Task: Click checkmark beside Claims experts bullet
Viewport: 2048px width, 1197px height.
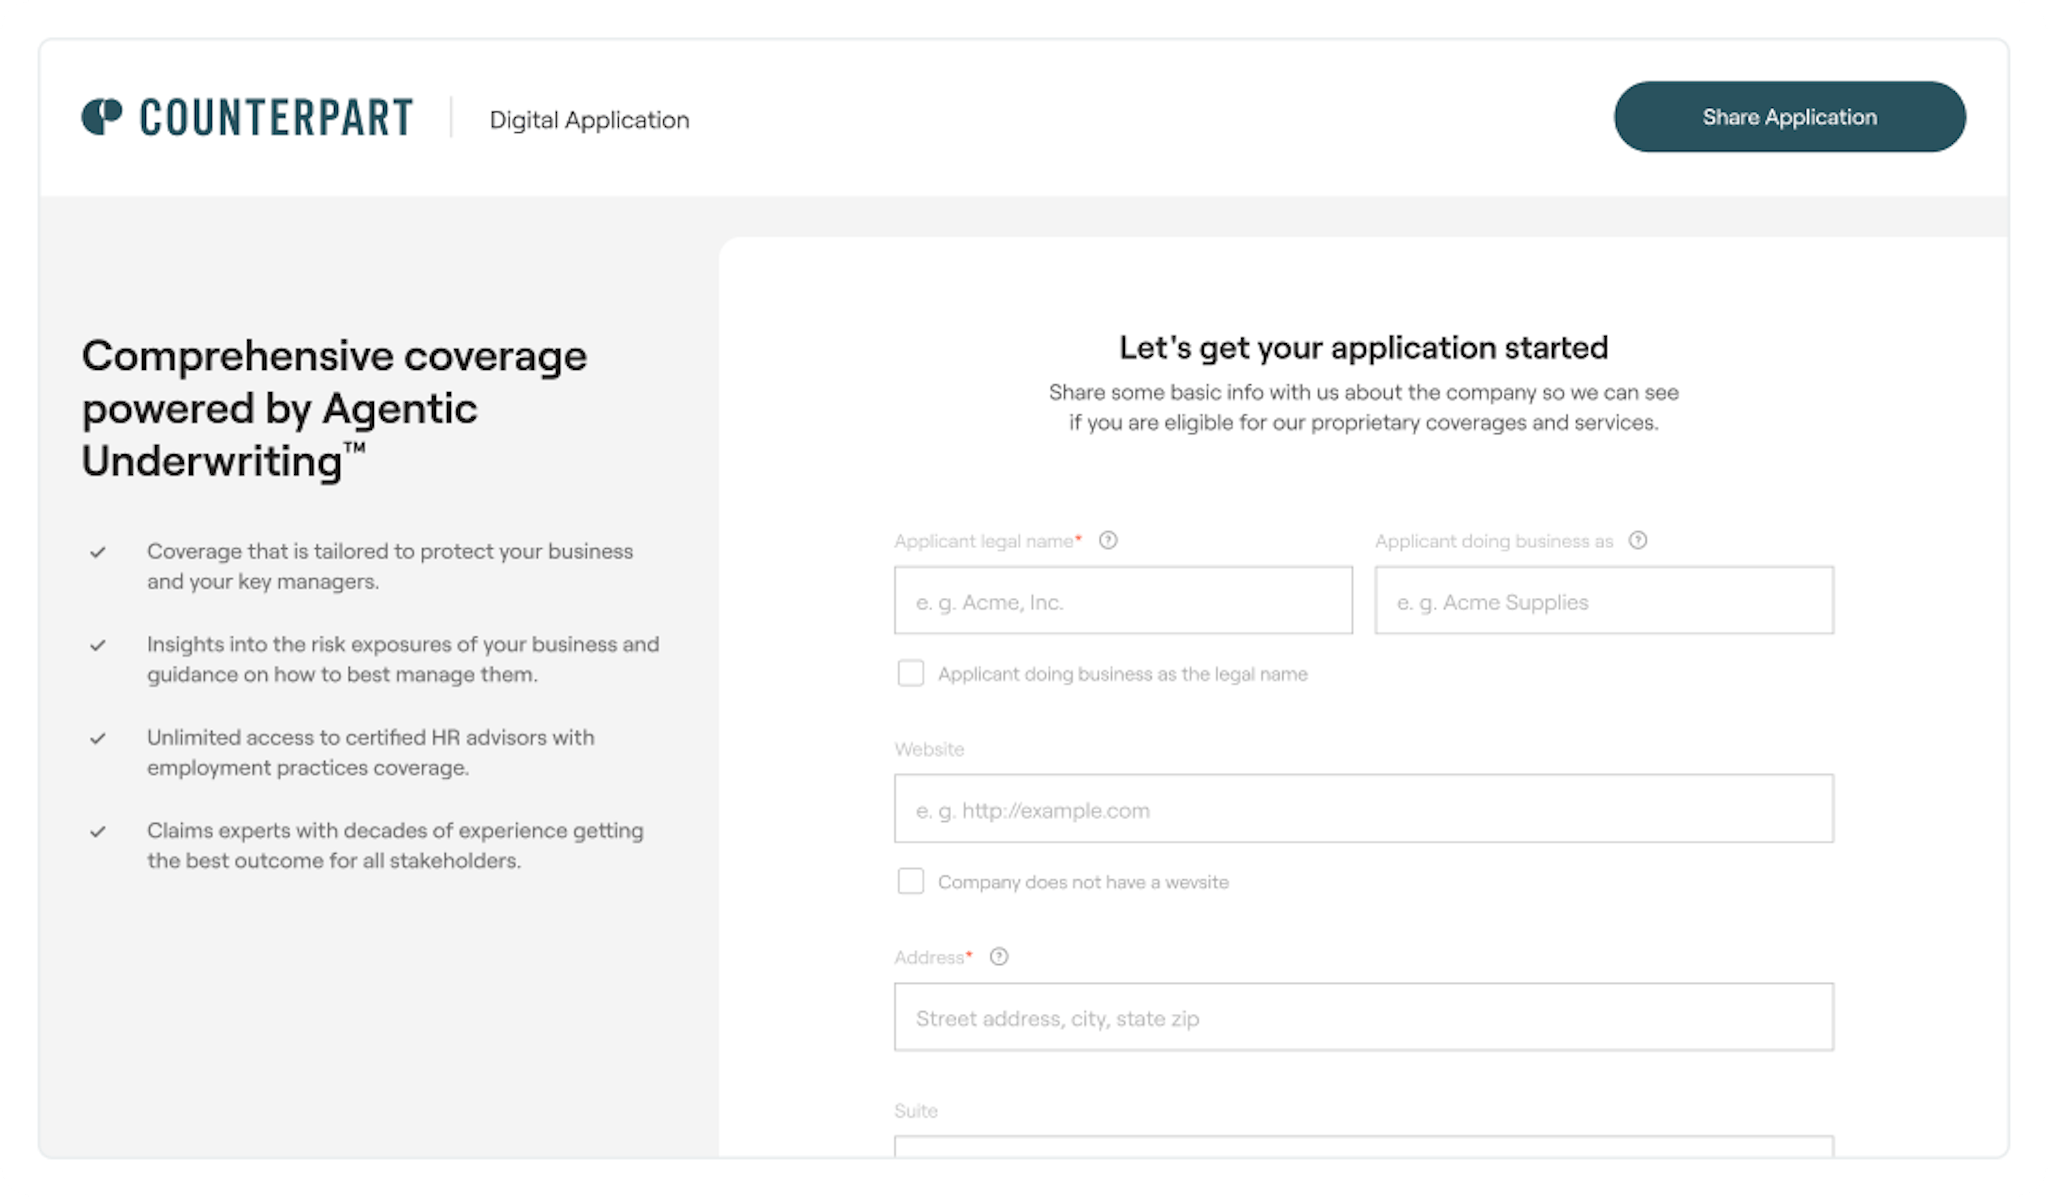Action: (98, 832)
